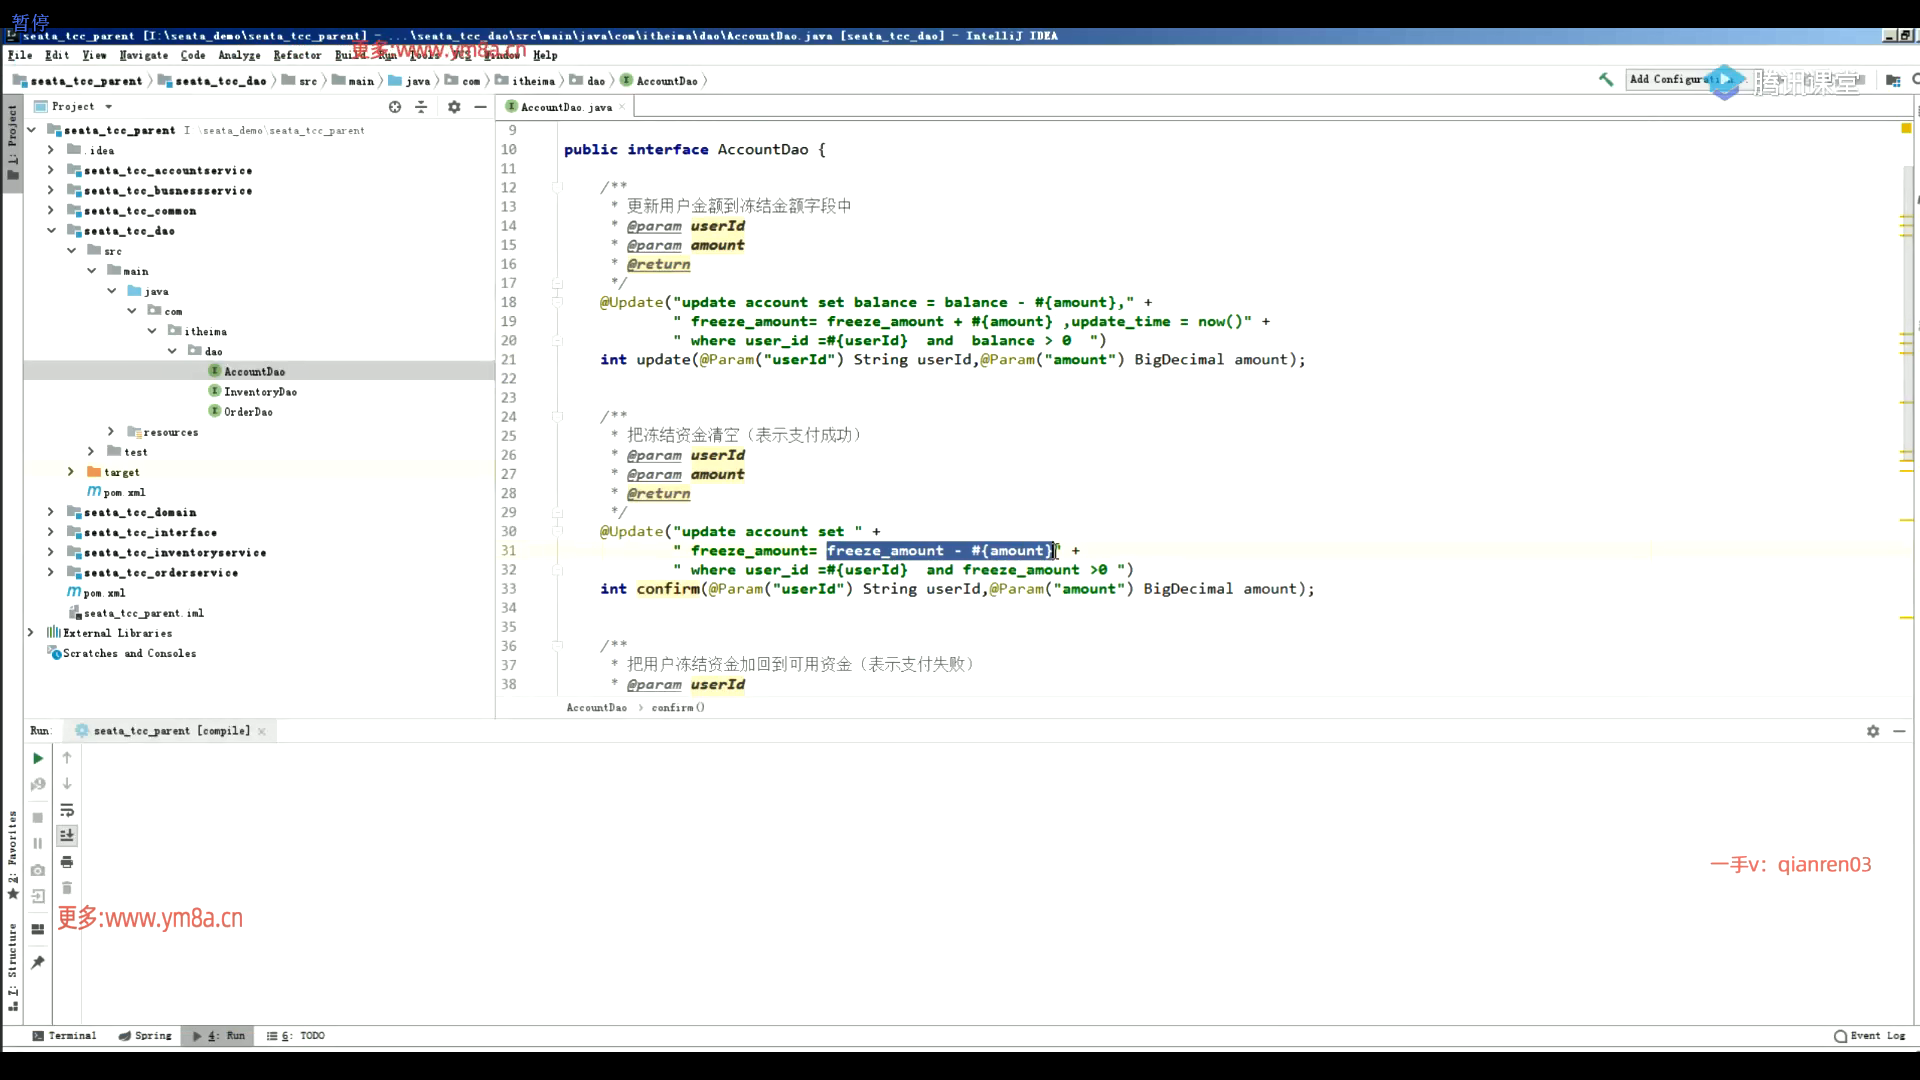Expand seata_tcc_domain module
The height and width of the screenshot is (1080, 1920).
point(51,512)
